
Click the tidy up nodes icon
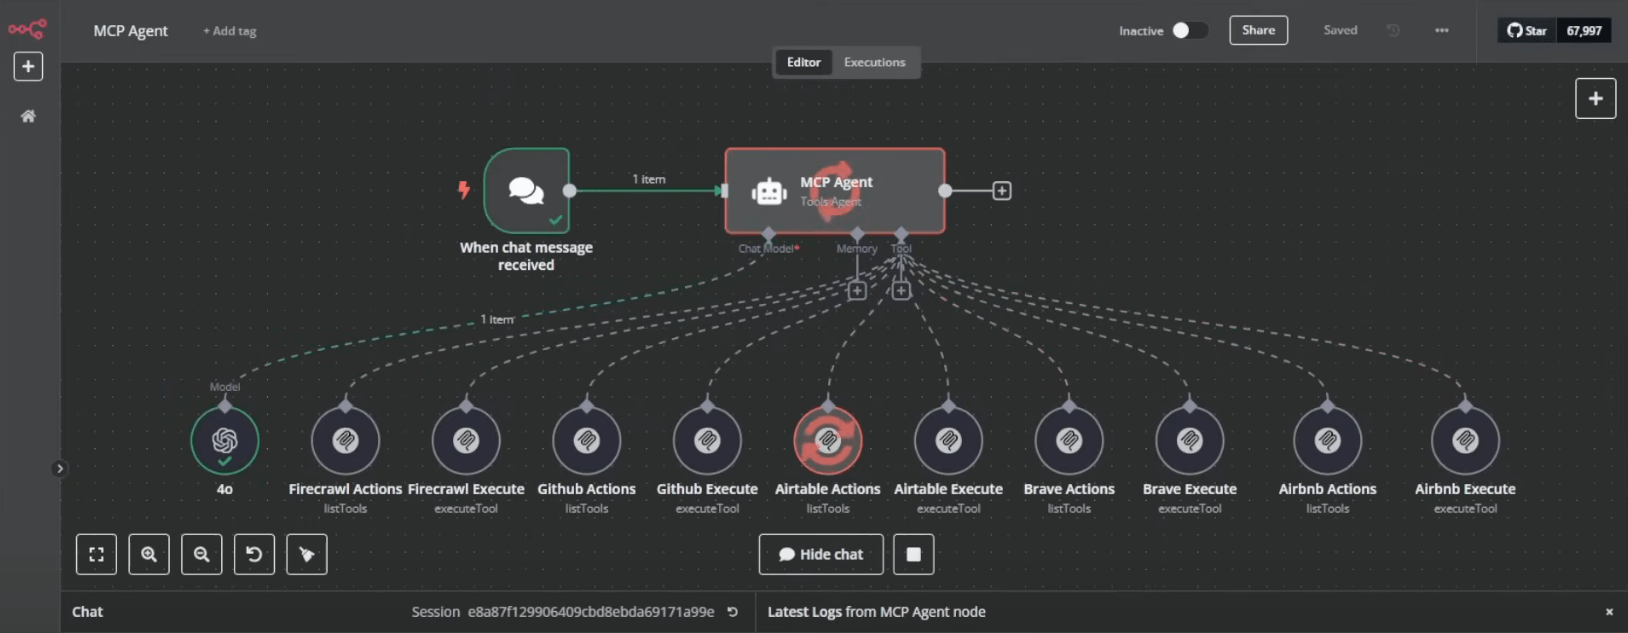point(307,554)
